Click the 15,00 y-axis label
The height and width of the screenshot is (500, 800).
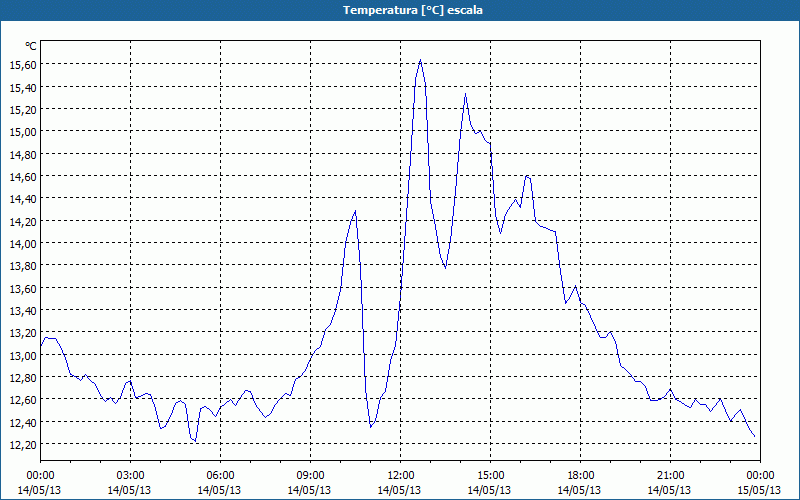[23, 132]
